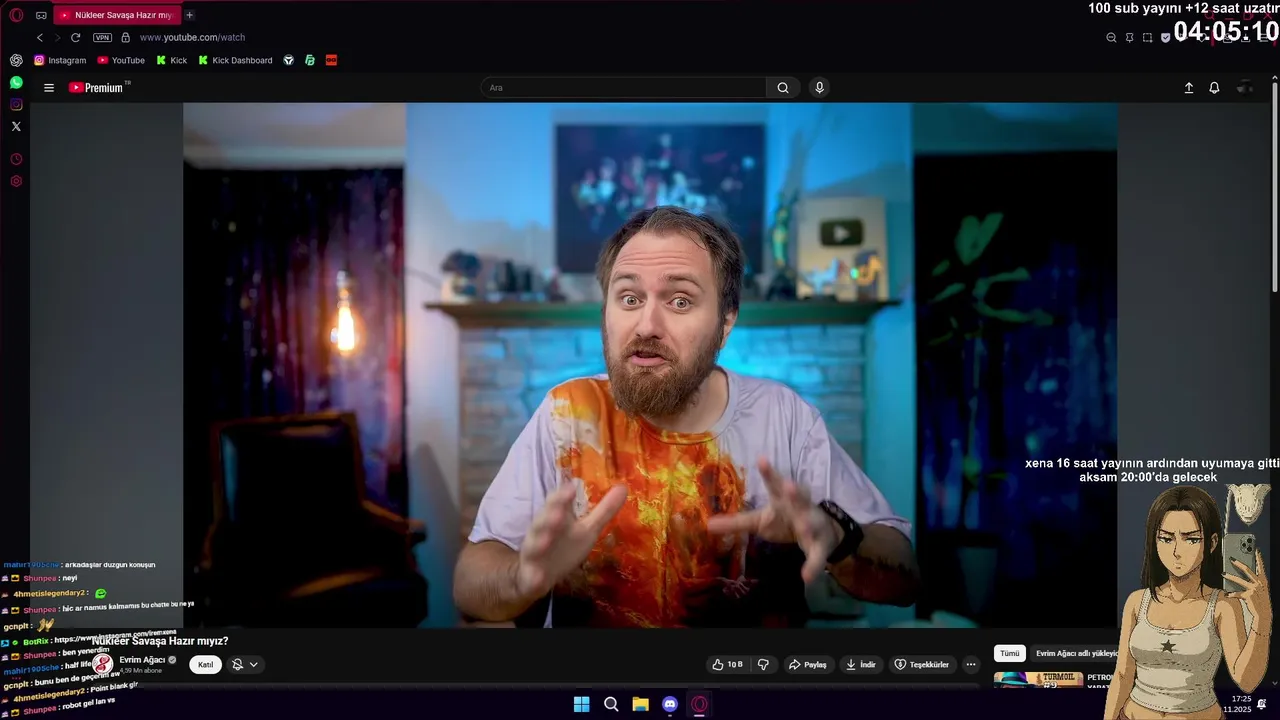This screenshot has height=720, width=1280.
Task: Open the red square icon bookmark
Action: pyautogui.click(x=331, y=60)
